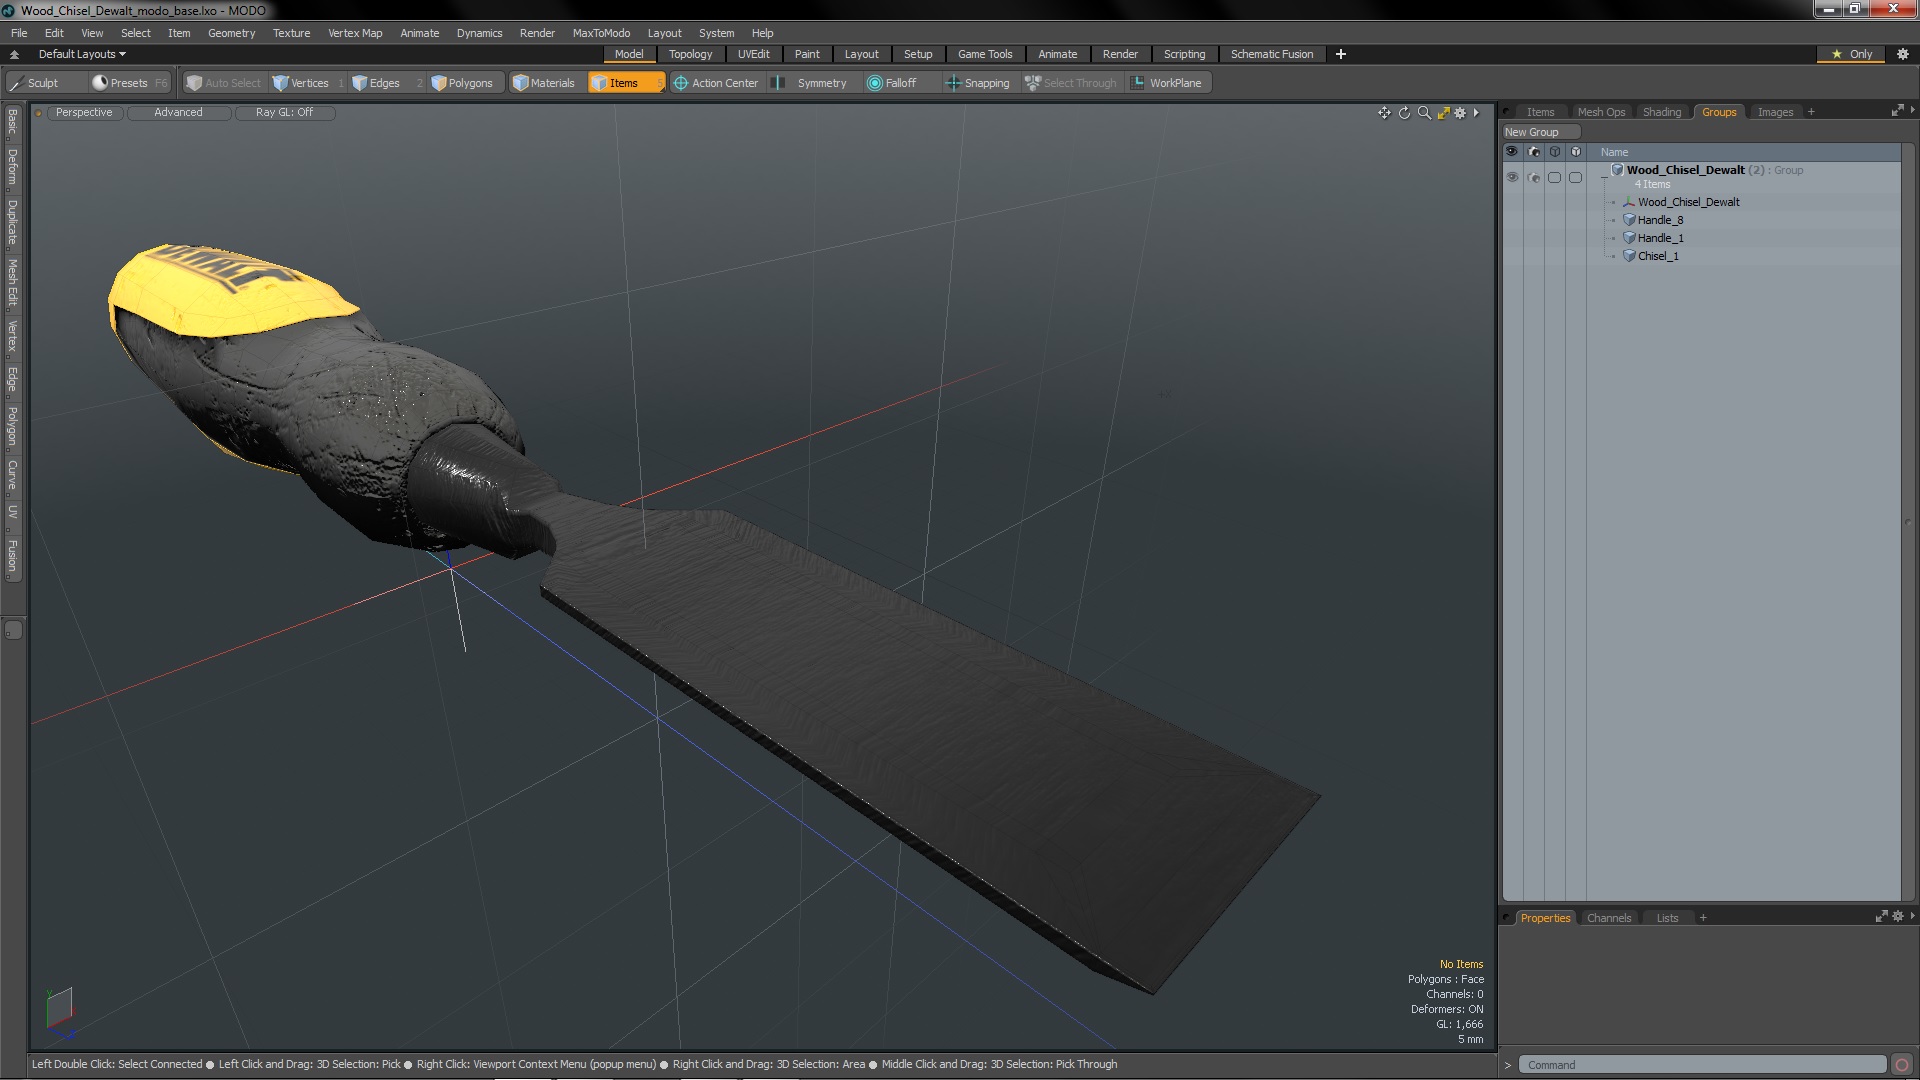Screen dimensions: 1920x1080
Task: Switch to the Mesh Ops panel tab
Action: tap(1601, 112)
